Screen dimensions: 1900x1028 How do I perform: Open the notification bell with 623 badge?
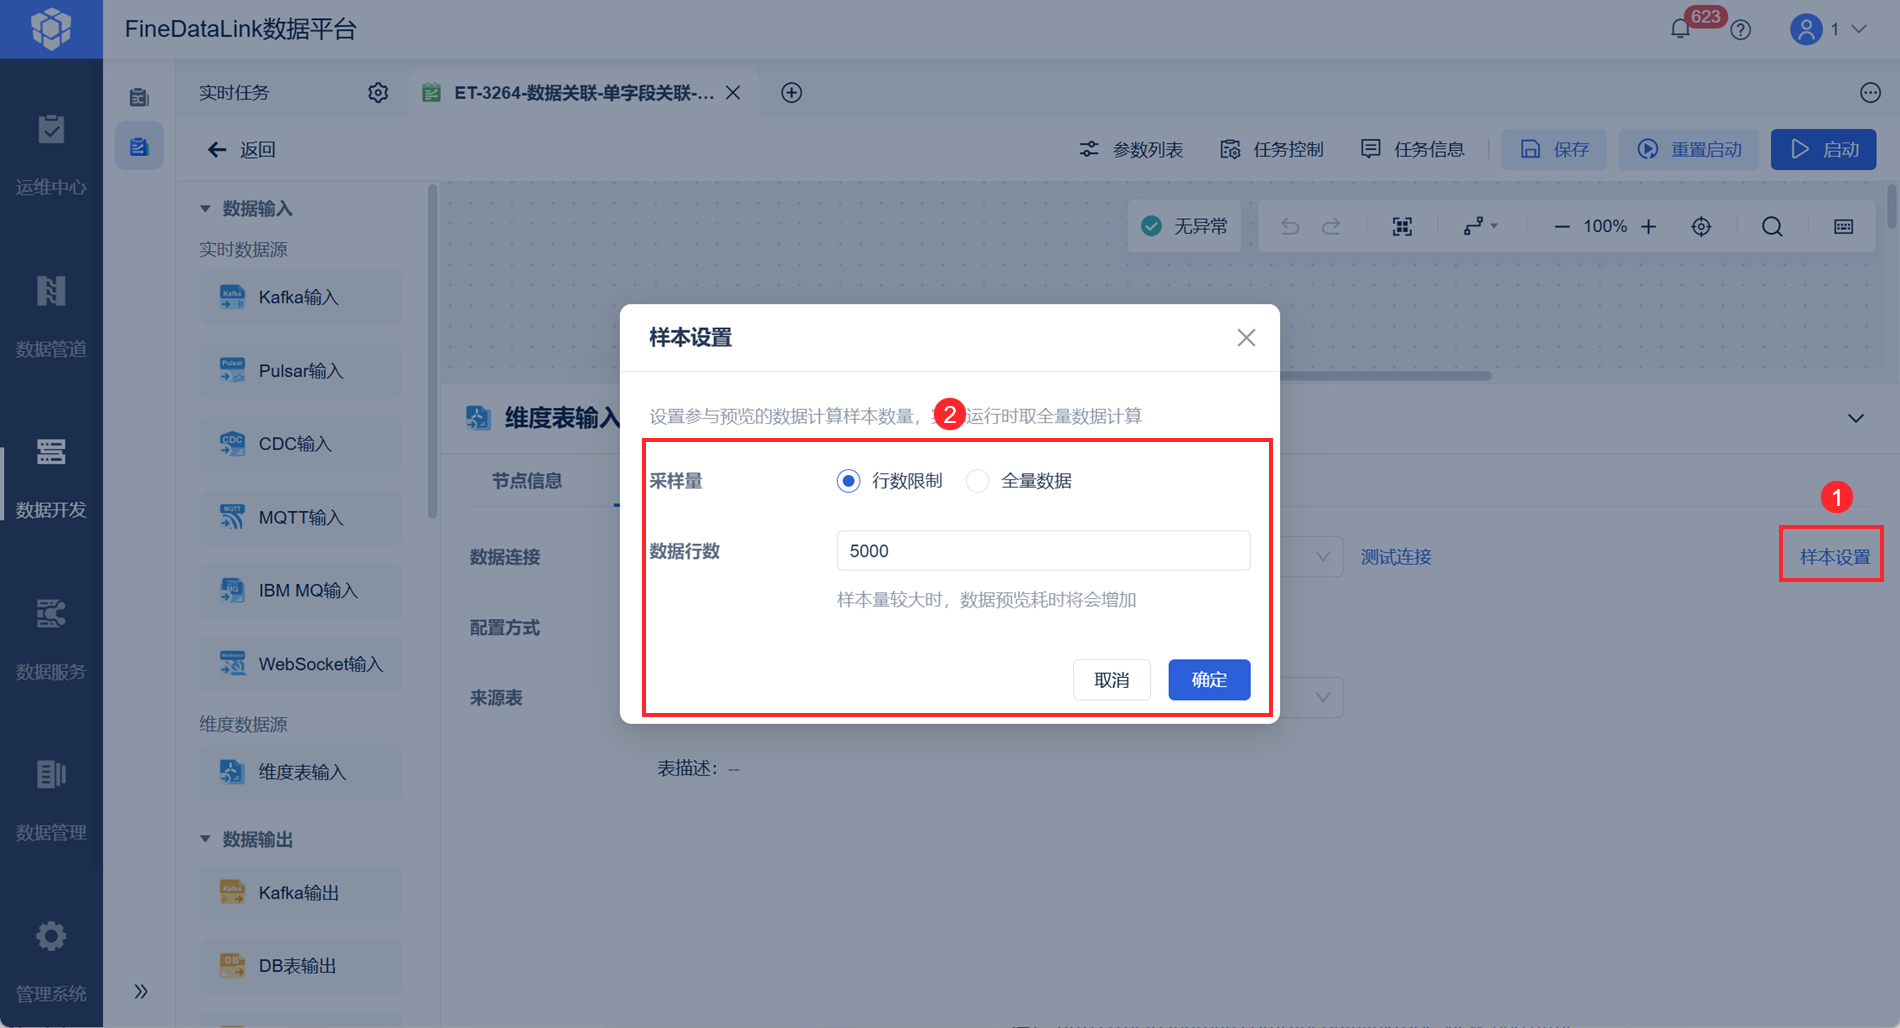coord(1681,29)
